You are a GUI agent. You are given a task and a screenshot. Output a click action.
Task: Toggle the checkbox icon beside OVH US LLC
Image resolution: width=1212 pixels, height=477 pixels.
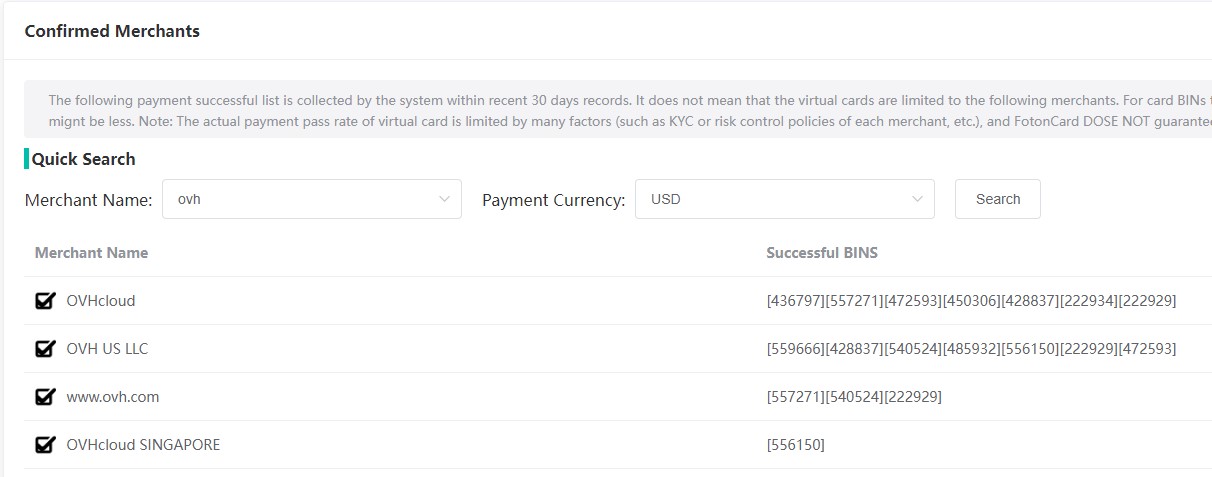pyautogui.click(x=45, y=348)
